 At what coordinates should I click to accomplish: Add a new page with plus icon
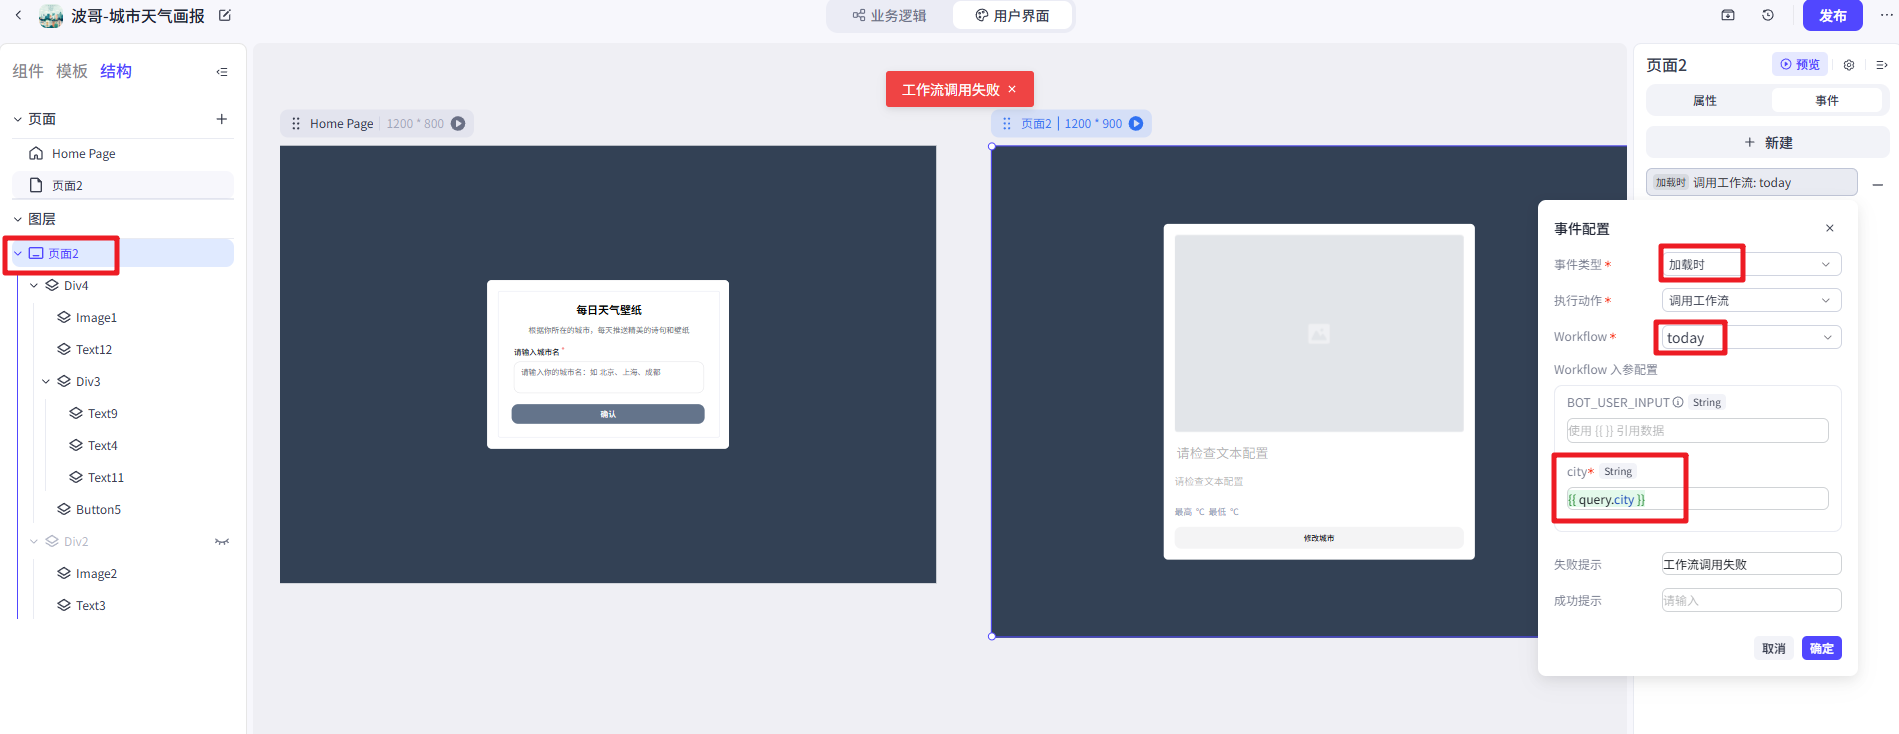pos(222,119)
